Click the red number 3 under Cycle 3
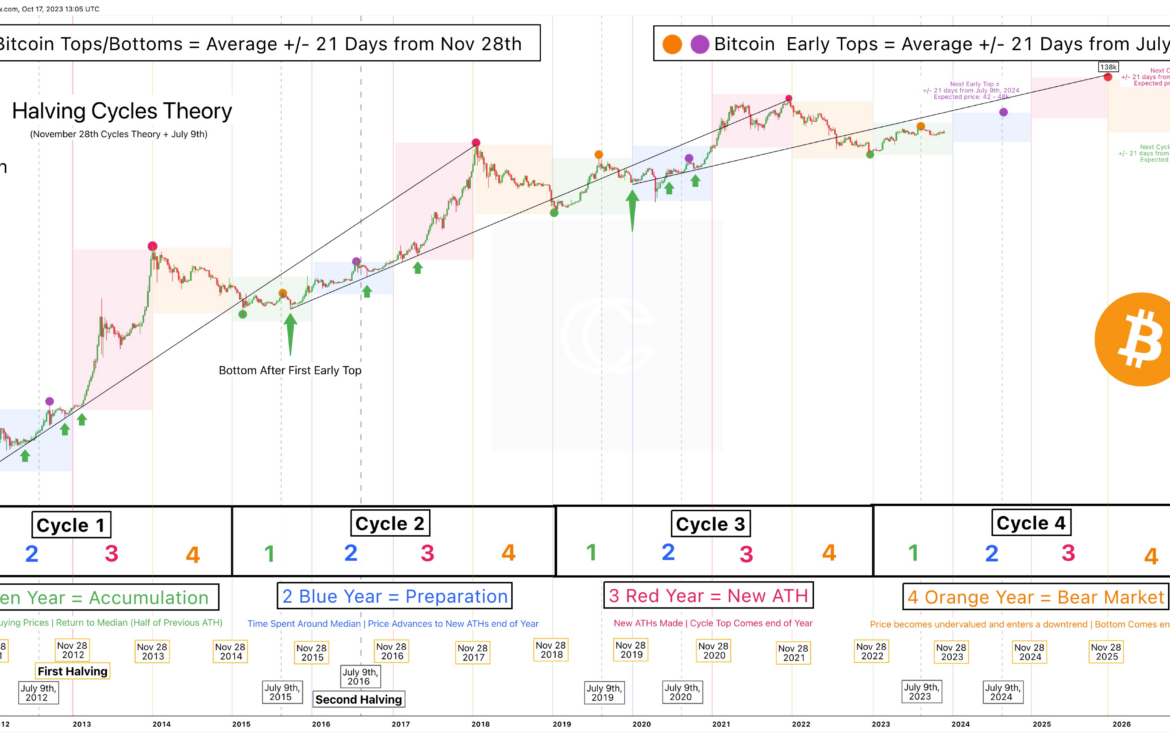The image size is (1170, 752). click(x=745, y=554)
